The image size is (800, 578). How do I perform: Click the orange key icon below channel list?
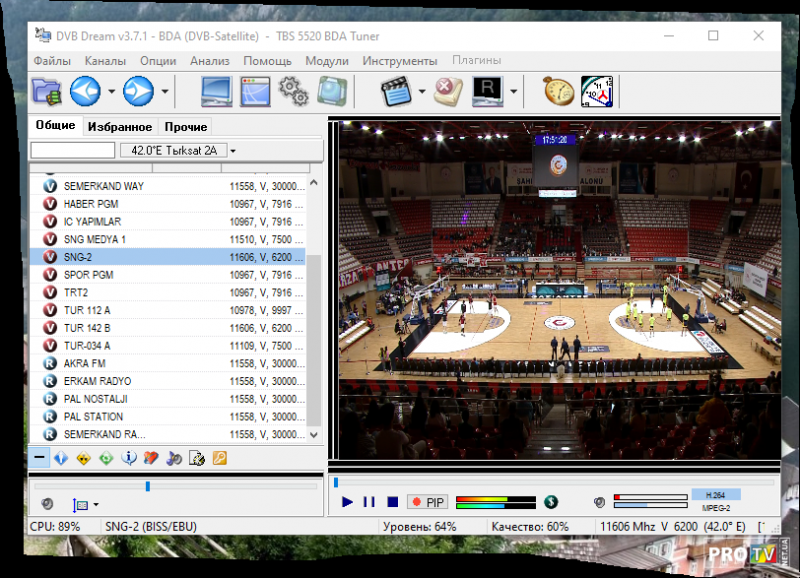[219, 458]
